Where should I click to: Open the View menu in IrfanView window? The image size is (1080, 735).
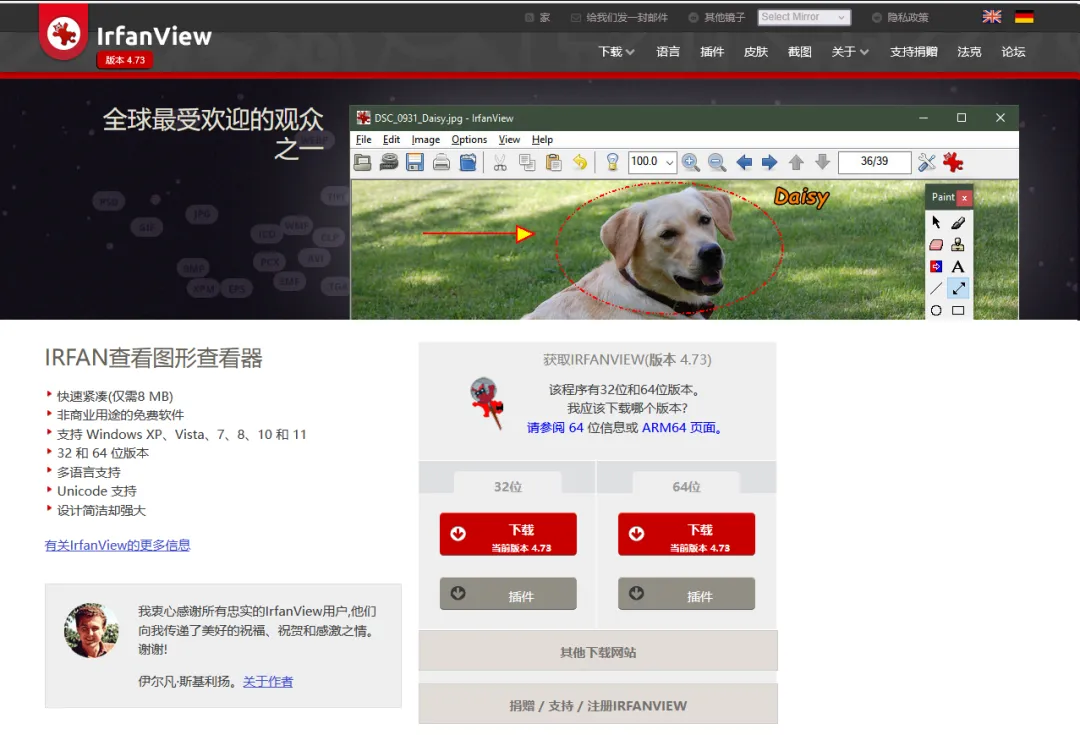point(509,140)
